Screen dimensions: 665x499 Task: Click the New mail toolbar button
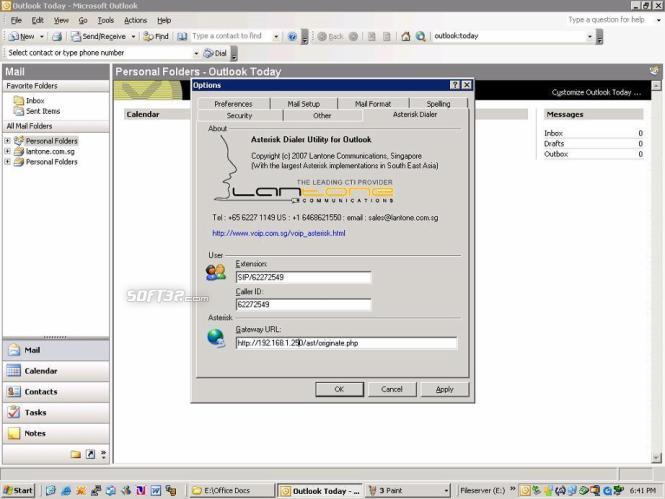(x=22, y=36)
